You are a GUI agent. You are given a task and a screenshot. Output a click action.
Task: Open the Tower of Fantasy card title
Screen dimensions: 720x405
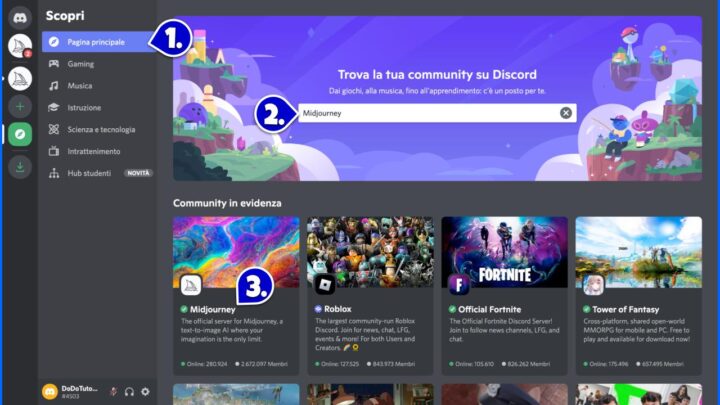pos(625,309)
